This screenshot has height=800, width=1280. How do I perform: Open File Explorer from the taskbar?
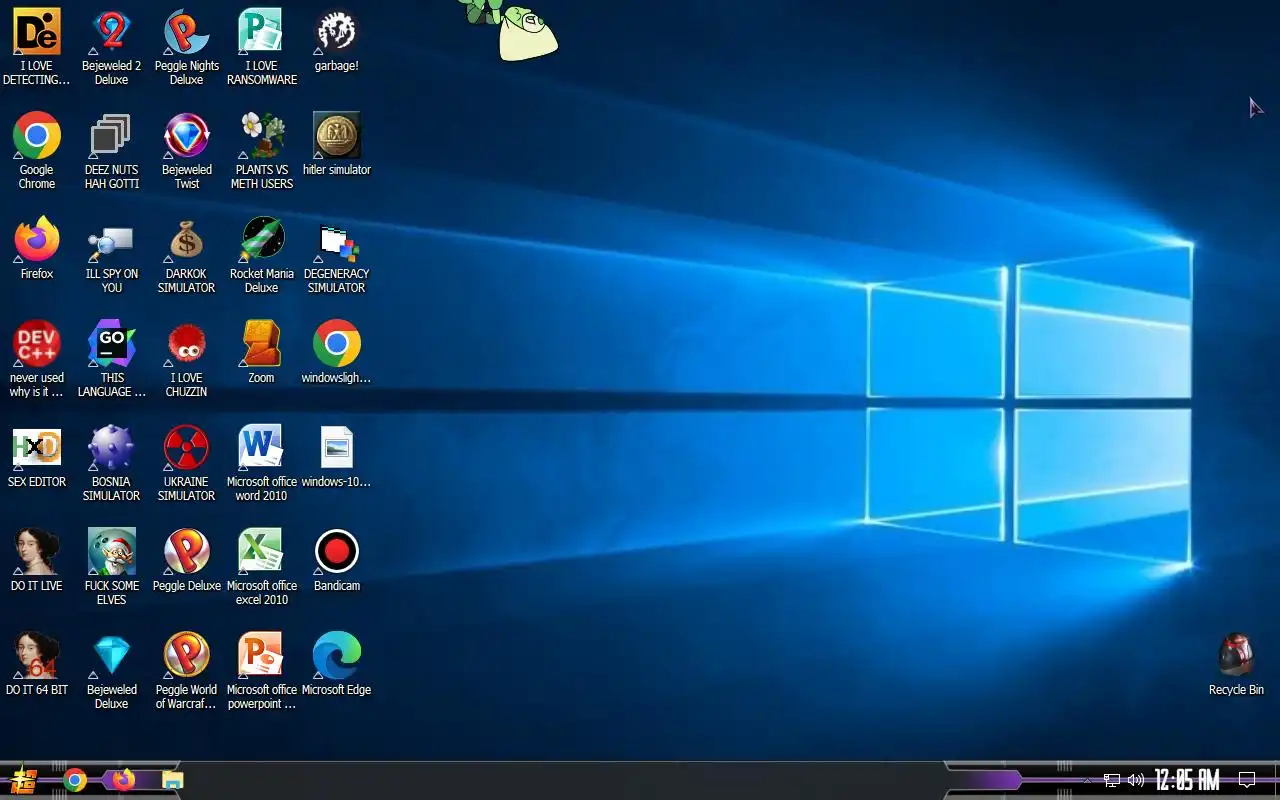click(173, 780)
